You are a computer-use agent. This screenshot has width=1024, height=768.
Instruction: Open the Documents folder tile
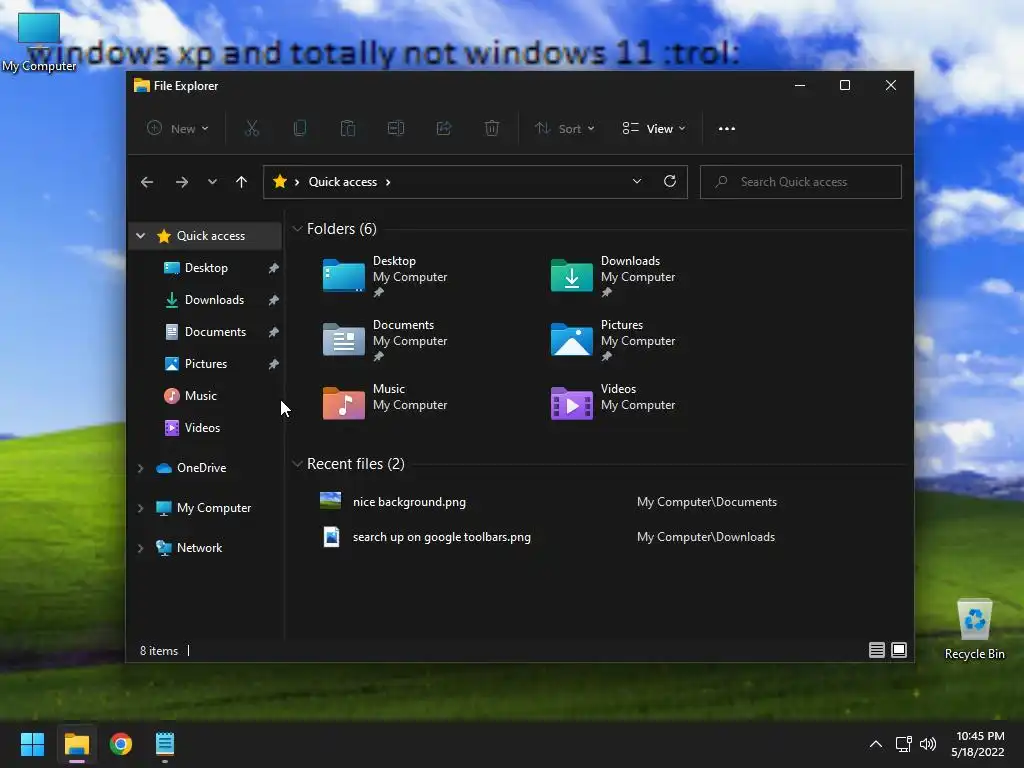pos(385,341)
